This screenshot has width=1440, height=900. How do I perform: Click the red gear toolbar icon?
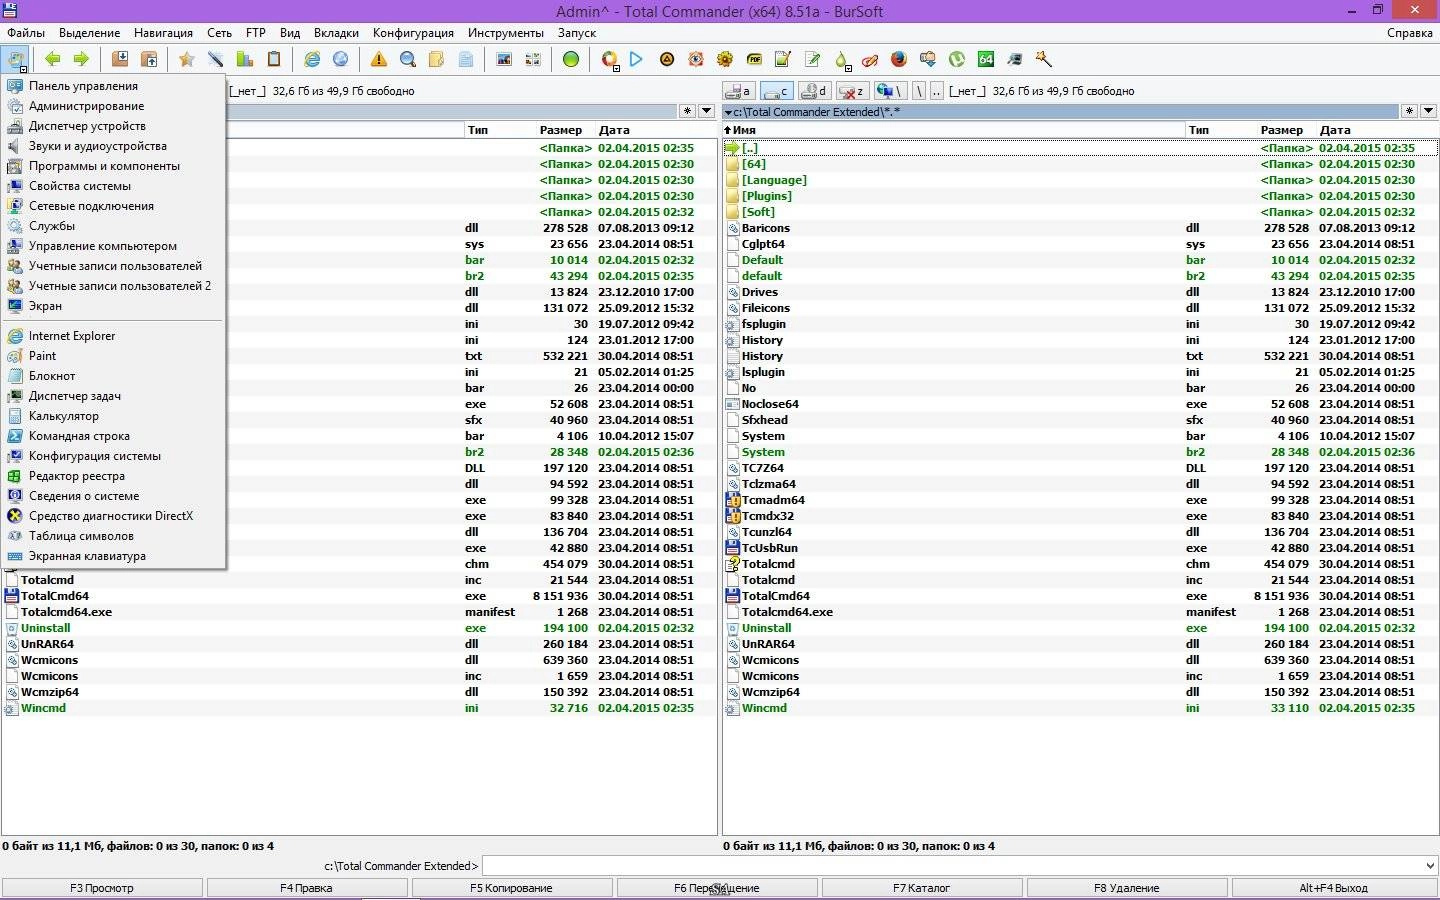696,60
